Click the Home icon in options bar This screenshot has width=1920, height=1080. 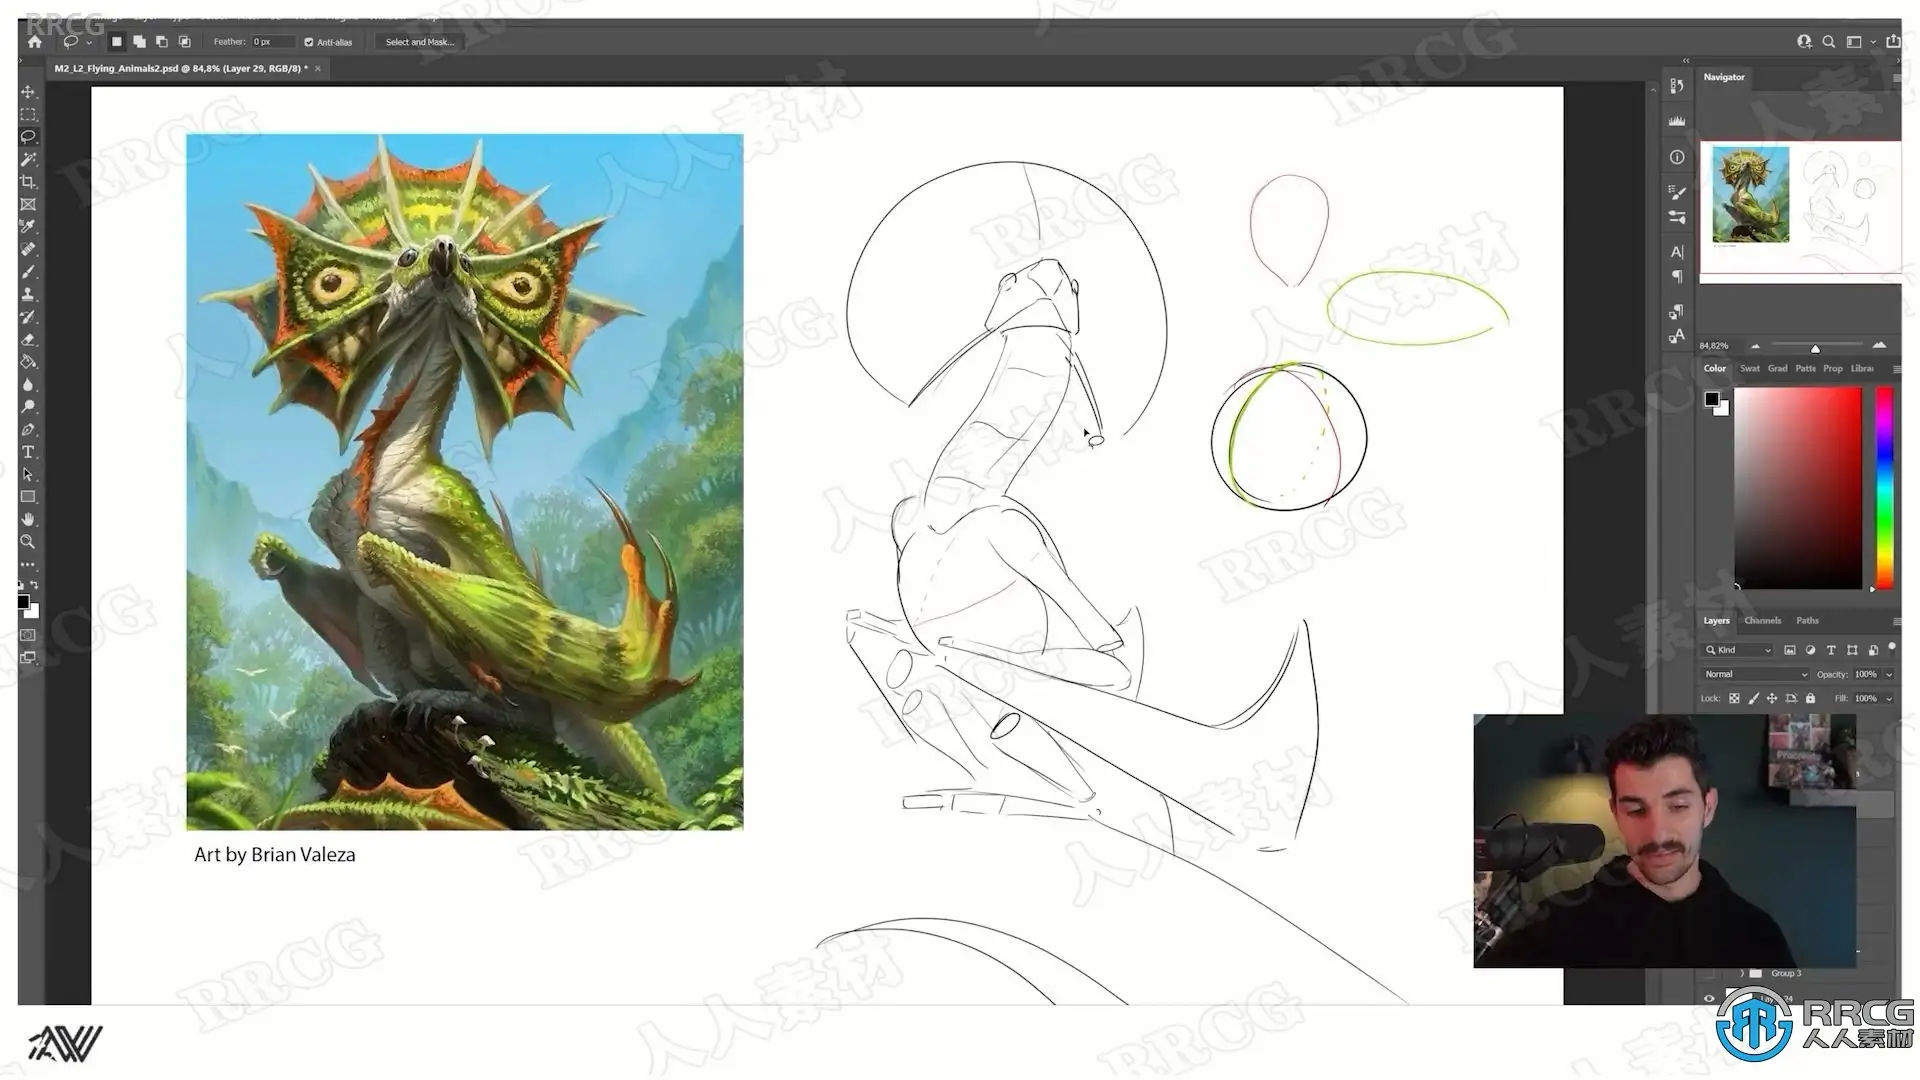(35, 42)
